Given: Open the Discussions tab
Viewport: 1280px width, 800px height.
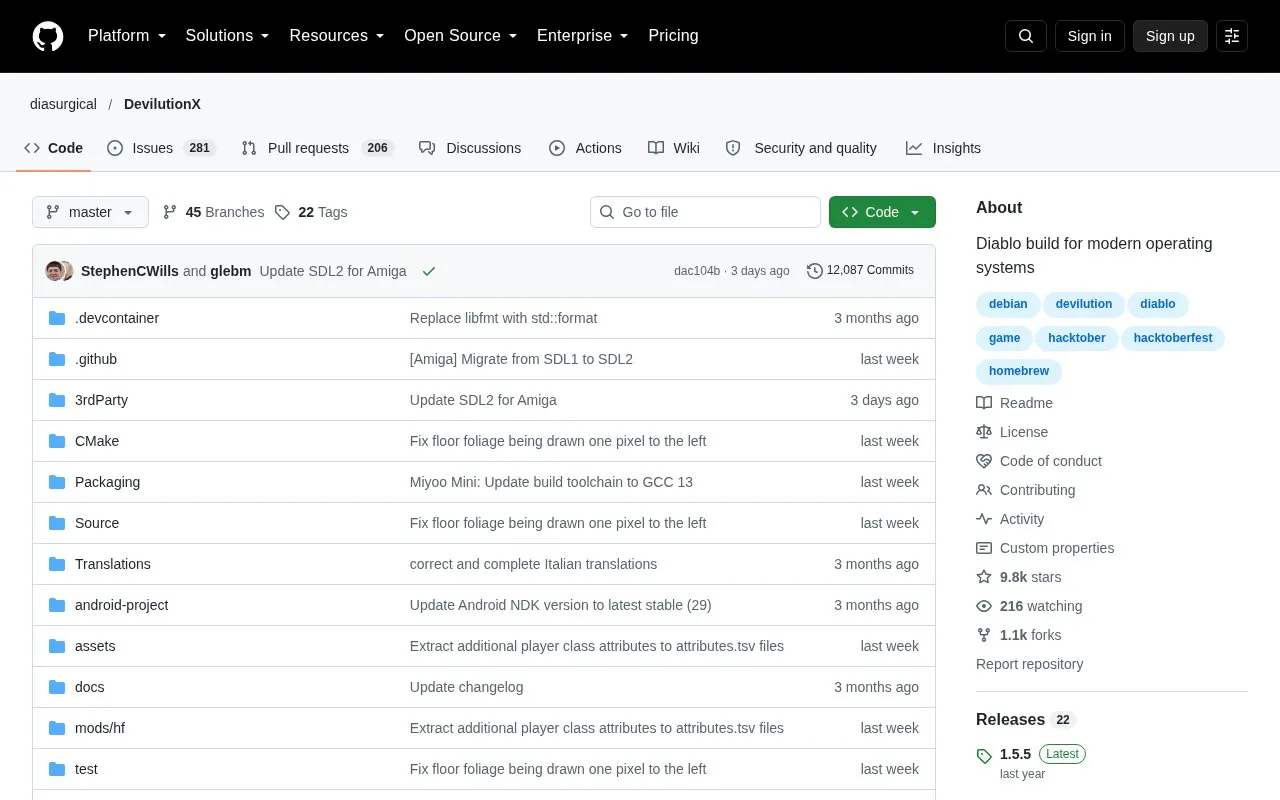Looking at the screenshot, I should point(470,148).
